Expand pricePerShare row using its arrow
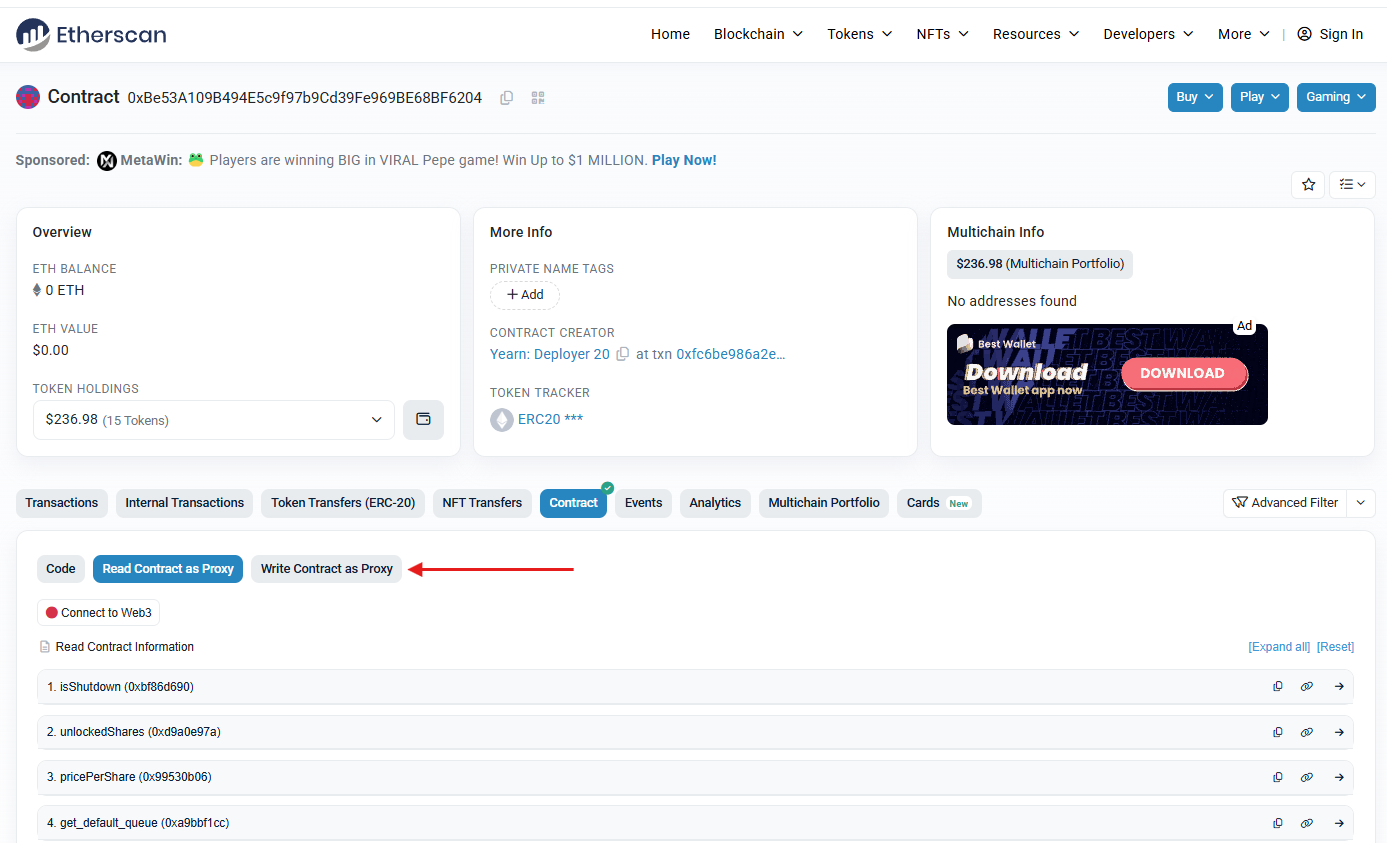Screen dimensions: 1387x843 point(1339,777)
